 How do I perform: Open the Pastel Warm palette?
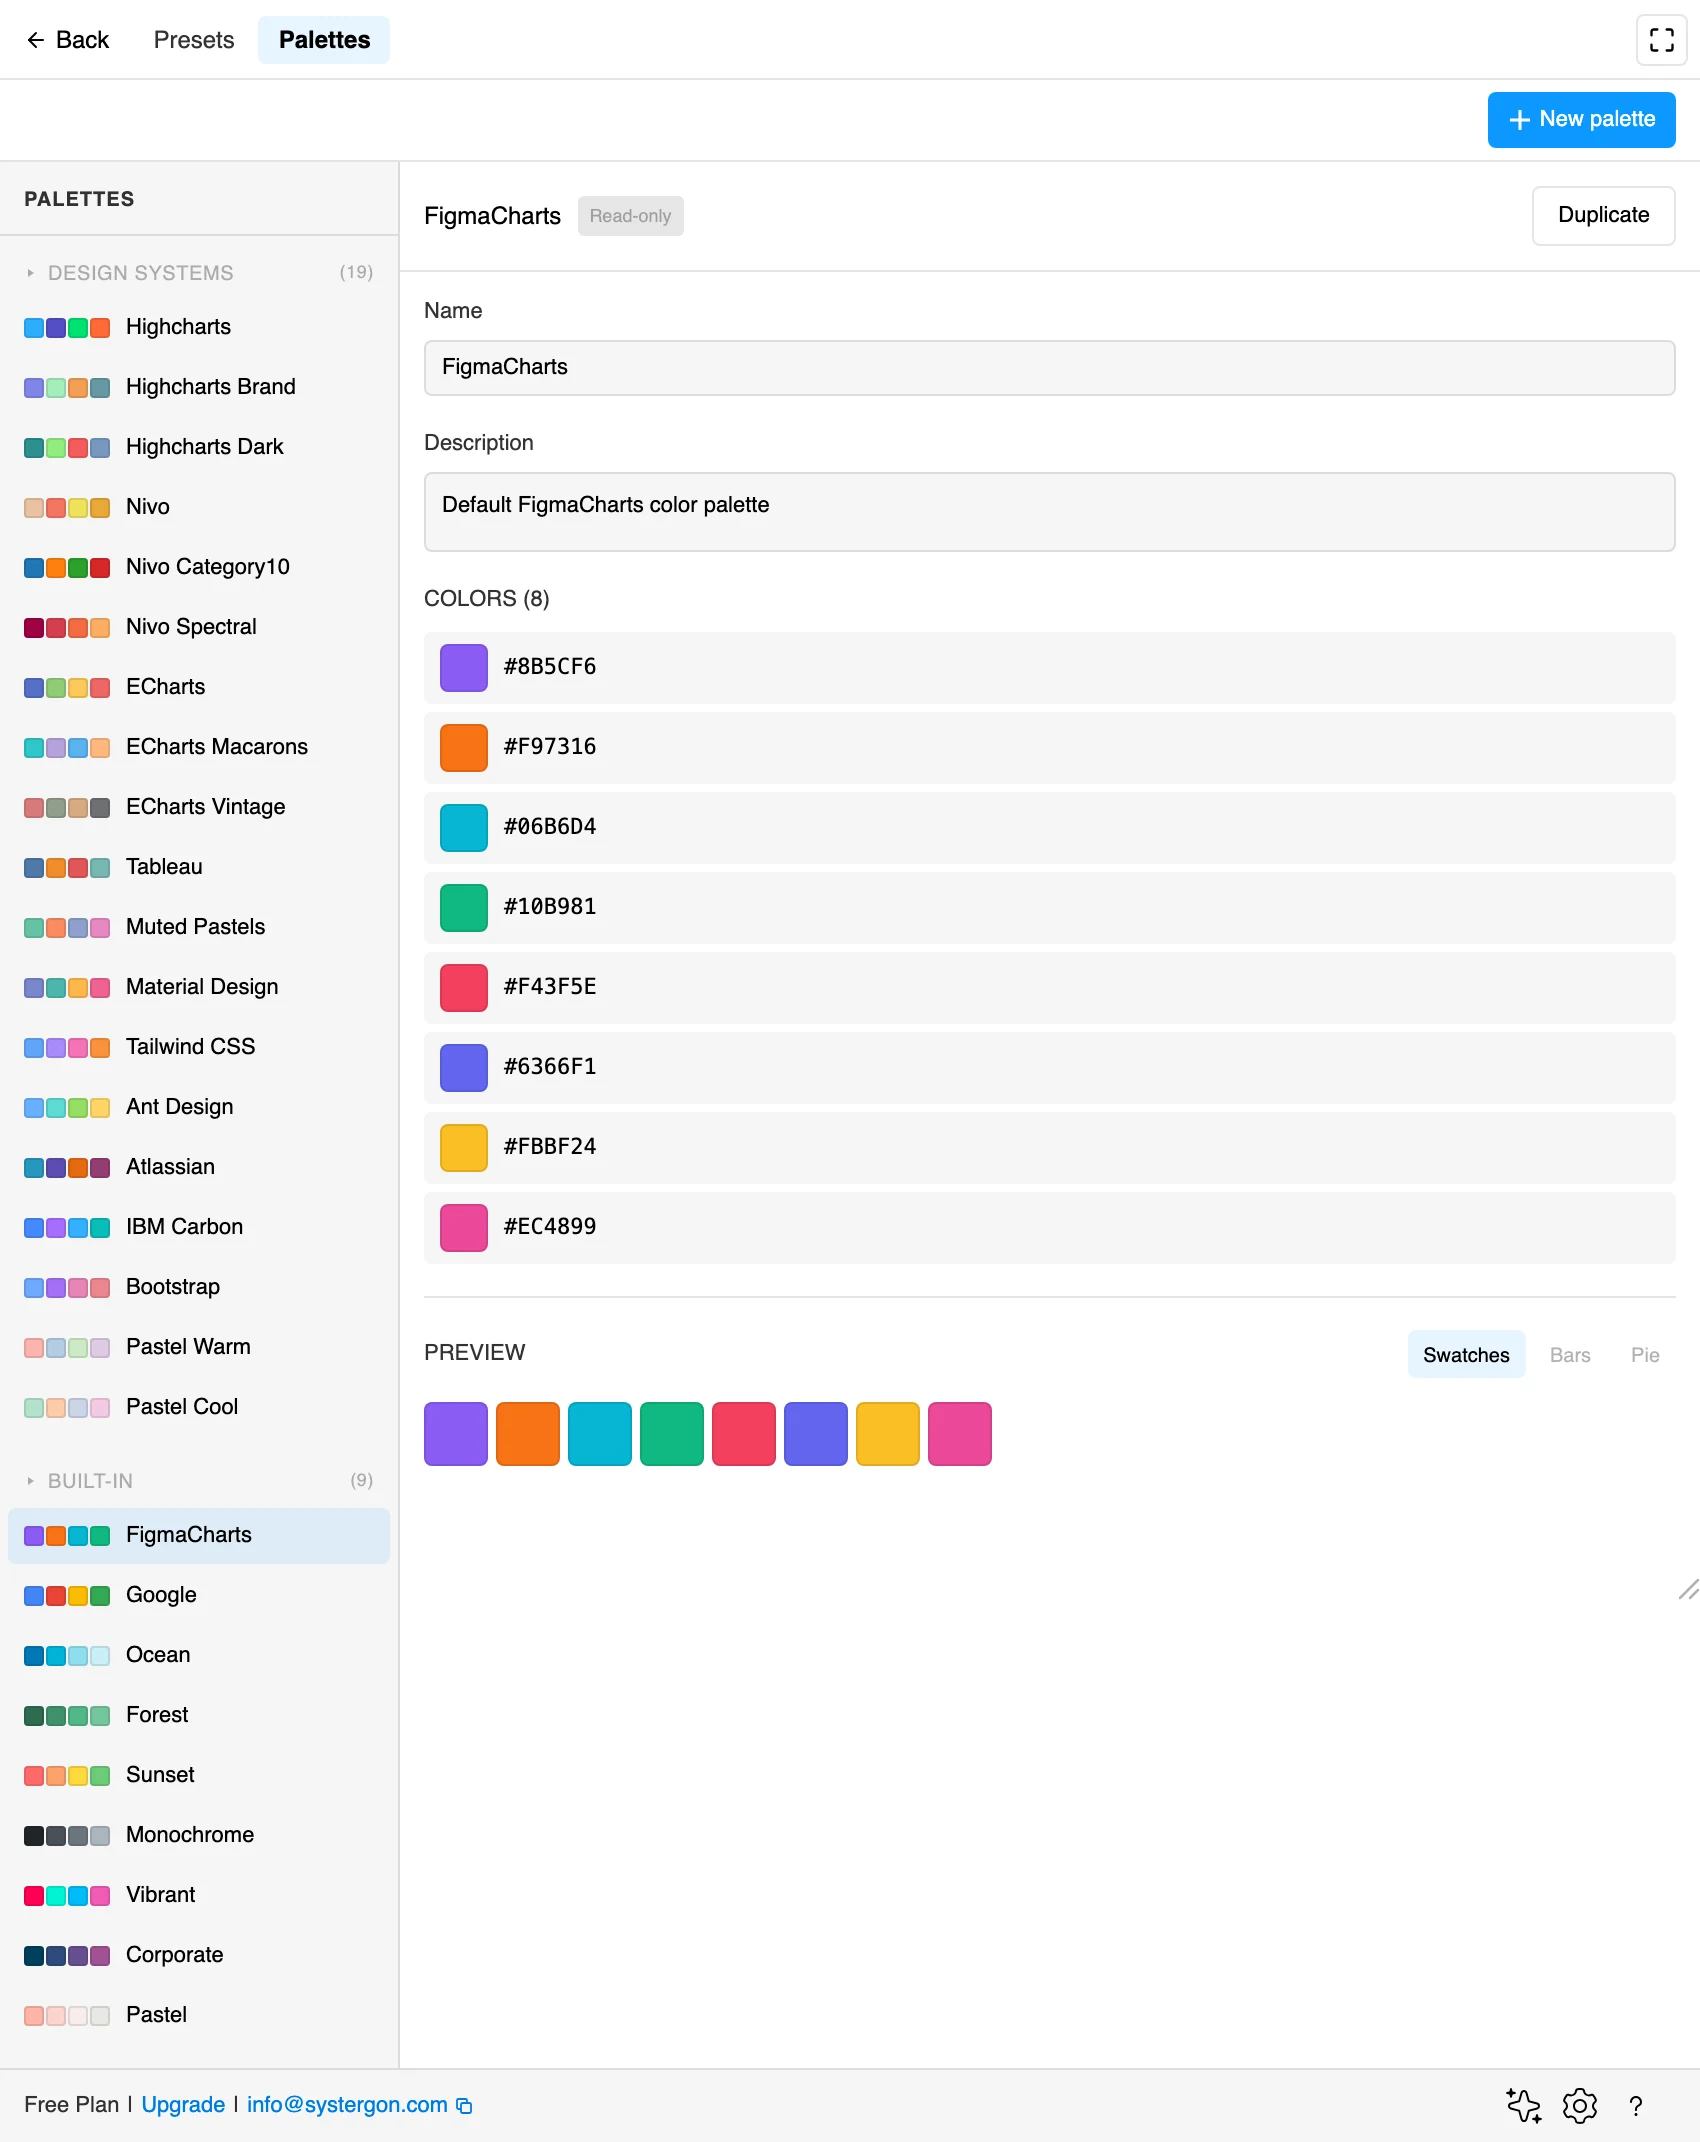coord(199,1347)
